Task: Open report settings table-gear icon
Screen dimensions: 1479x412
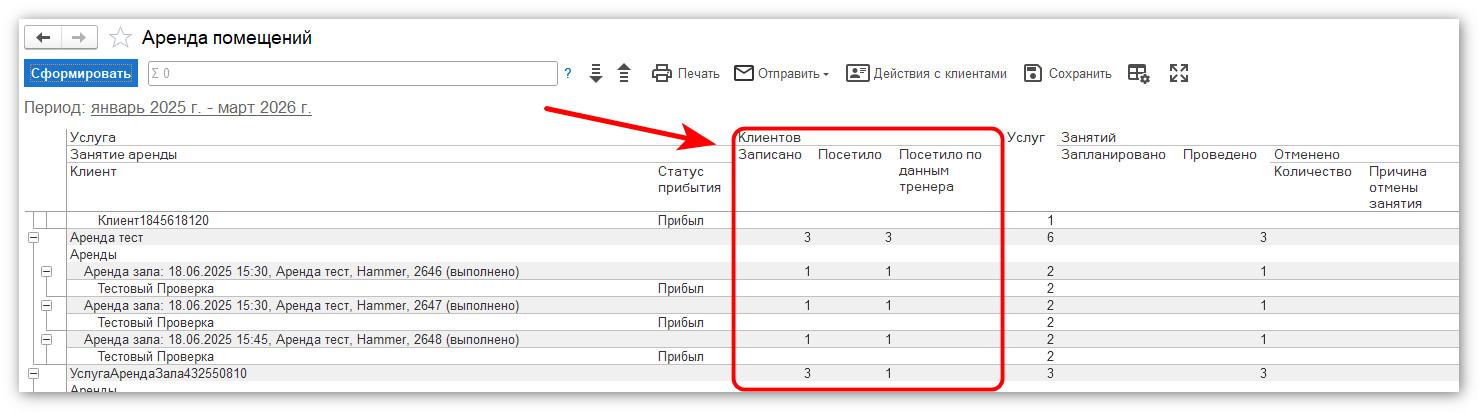Action: pos(1139,73)
